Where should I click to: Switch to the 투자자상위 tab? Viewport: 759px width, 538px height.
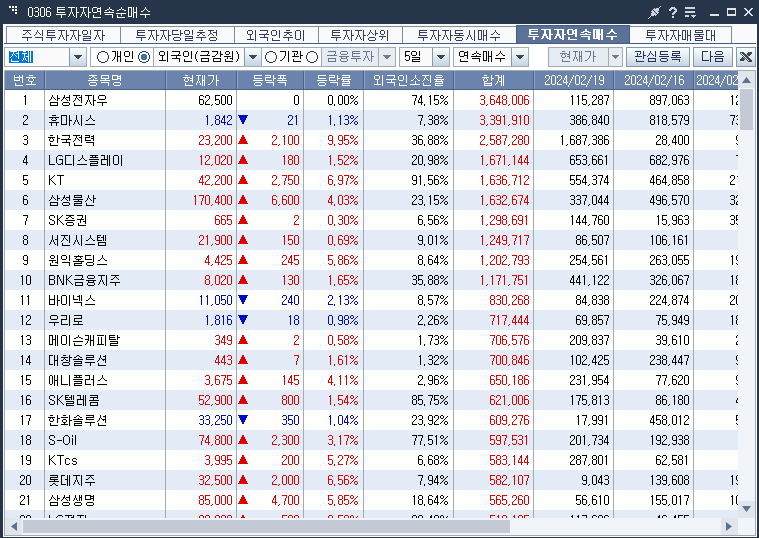click(x=360, y=35)
